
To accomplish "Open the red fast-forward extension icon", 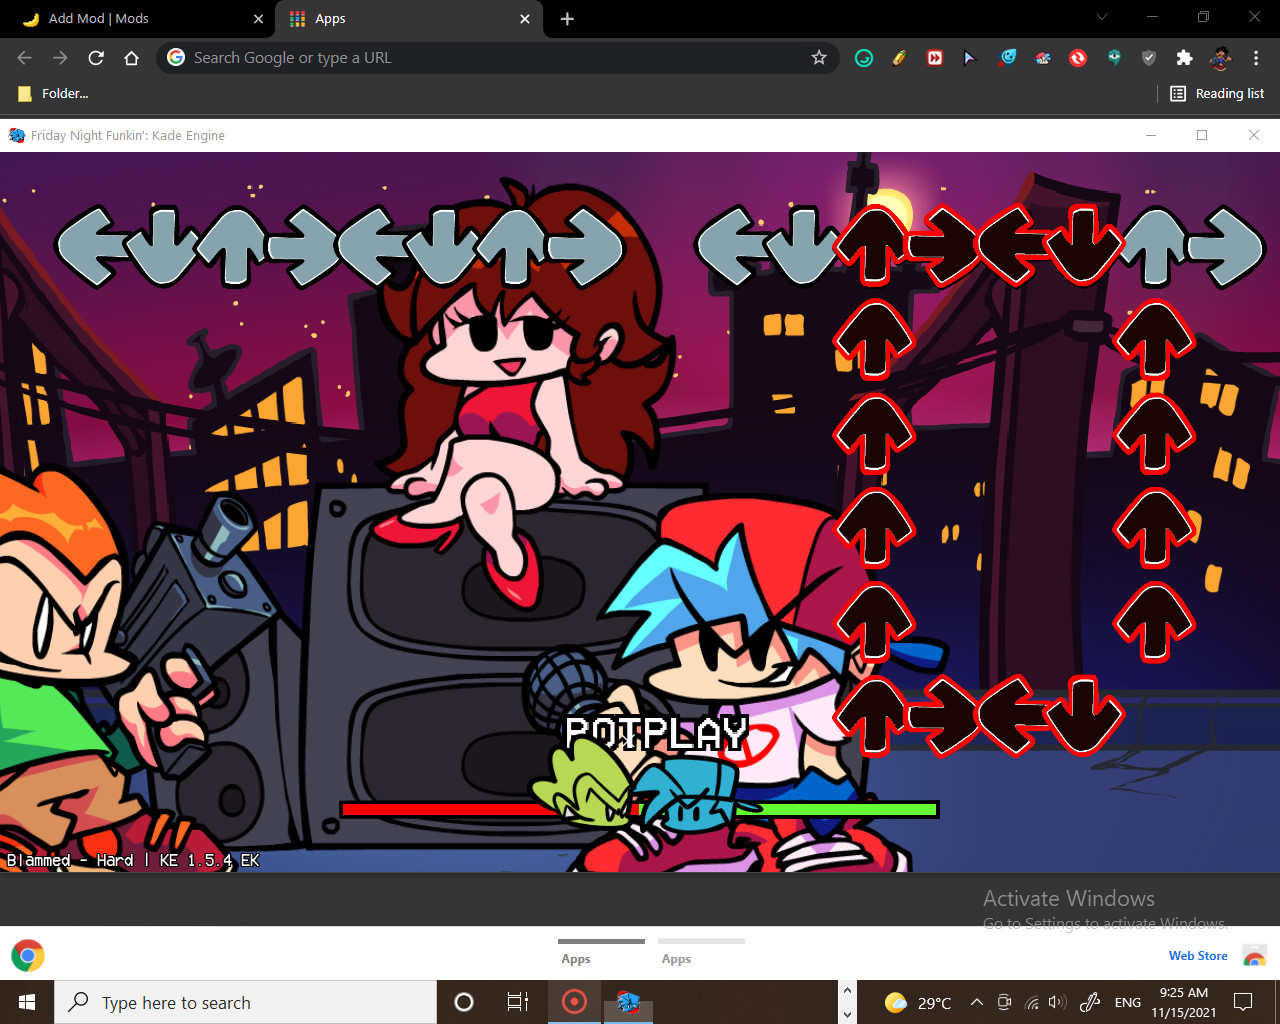I will (935, 58).
